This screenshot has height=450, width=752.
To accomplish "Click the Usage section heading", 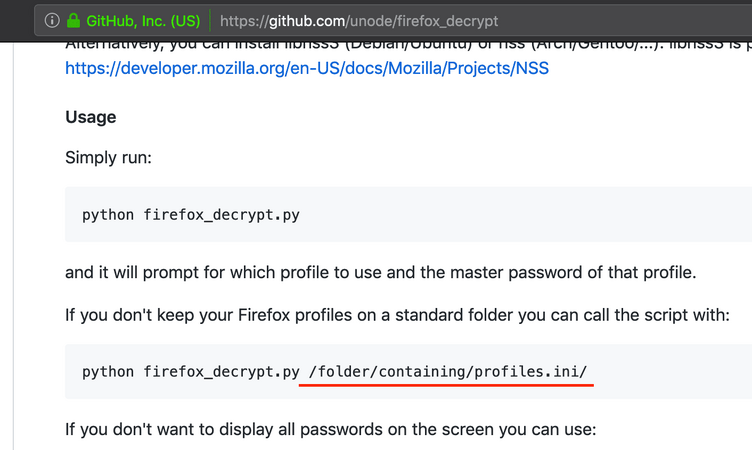I will [91, 117].
